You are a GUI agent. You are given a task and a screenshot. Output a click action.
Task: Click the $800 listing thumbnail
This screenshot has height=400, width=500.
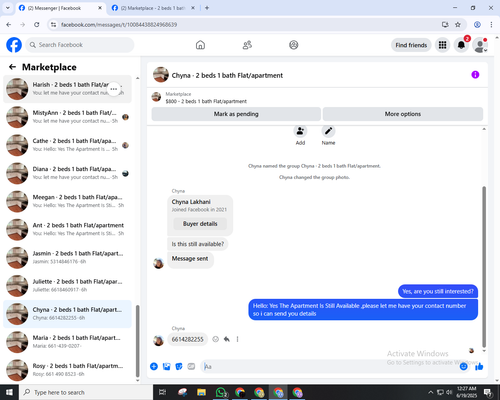(156, 97)
